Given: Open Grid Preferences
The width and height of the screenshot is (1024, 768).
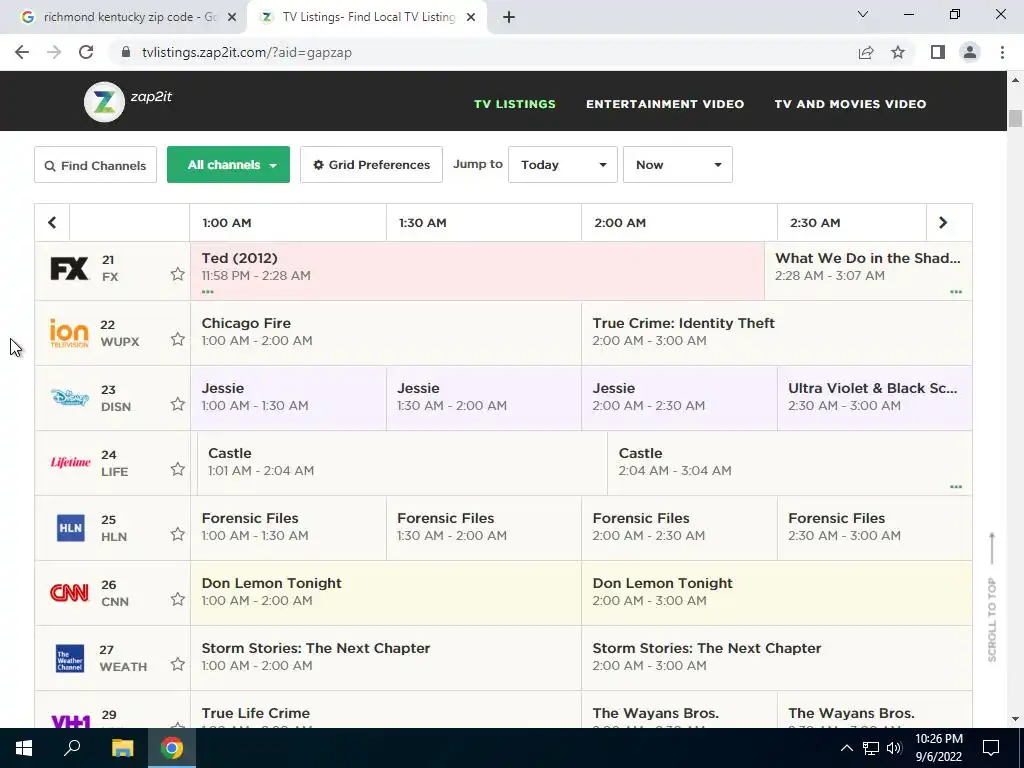Looking at the screenshot, I should [x=371, y=165].
